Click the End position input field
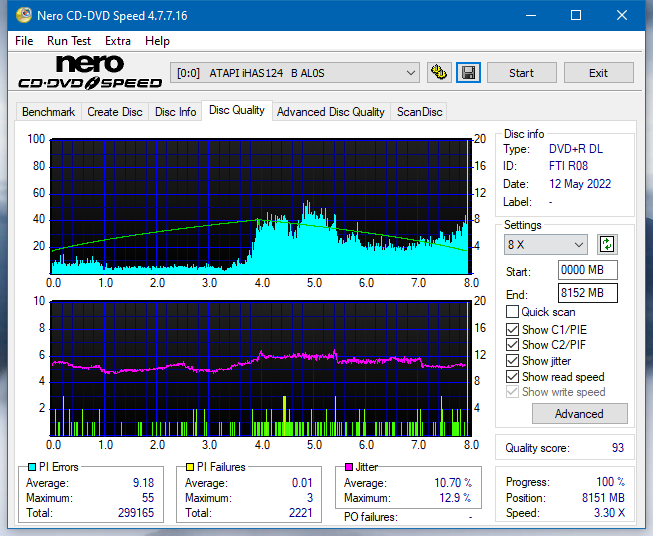Screen dimensions: 653x536 [x=587, y=293]
